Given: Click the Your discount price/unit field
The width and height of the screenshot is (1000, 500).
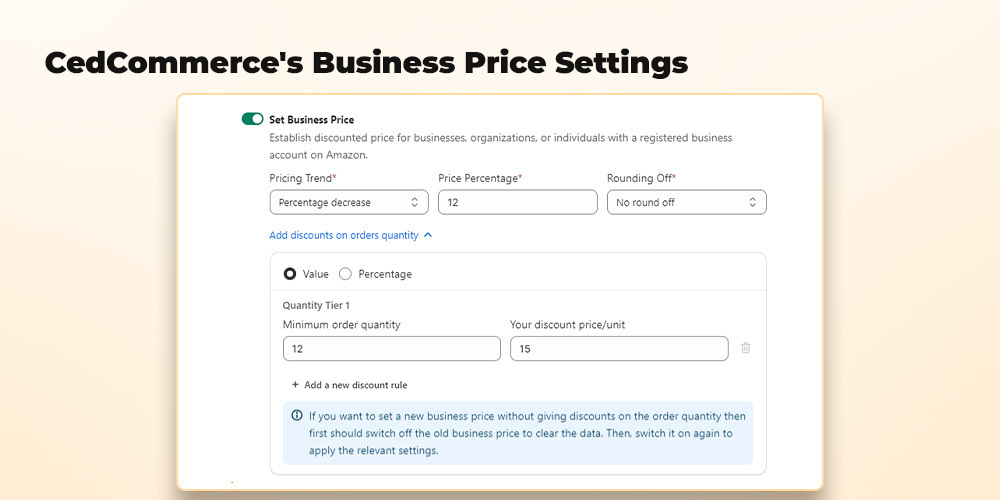Looking at the screenshot, I should tap(619, 349).
